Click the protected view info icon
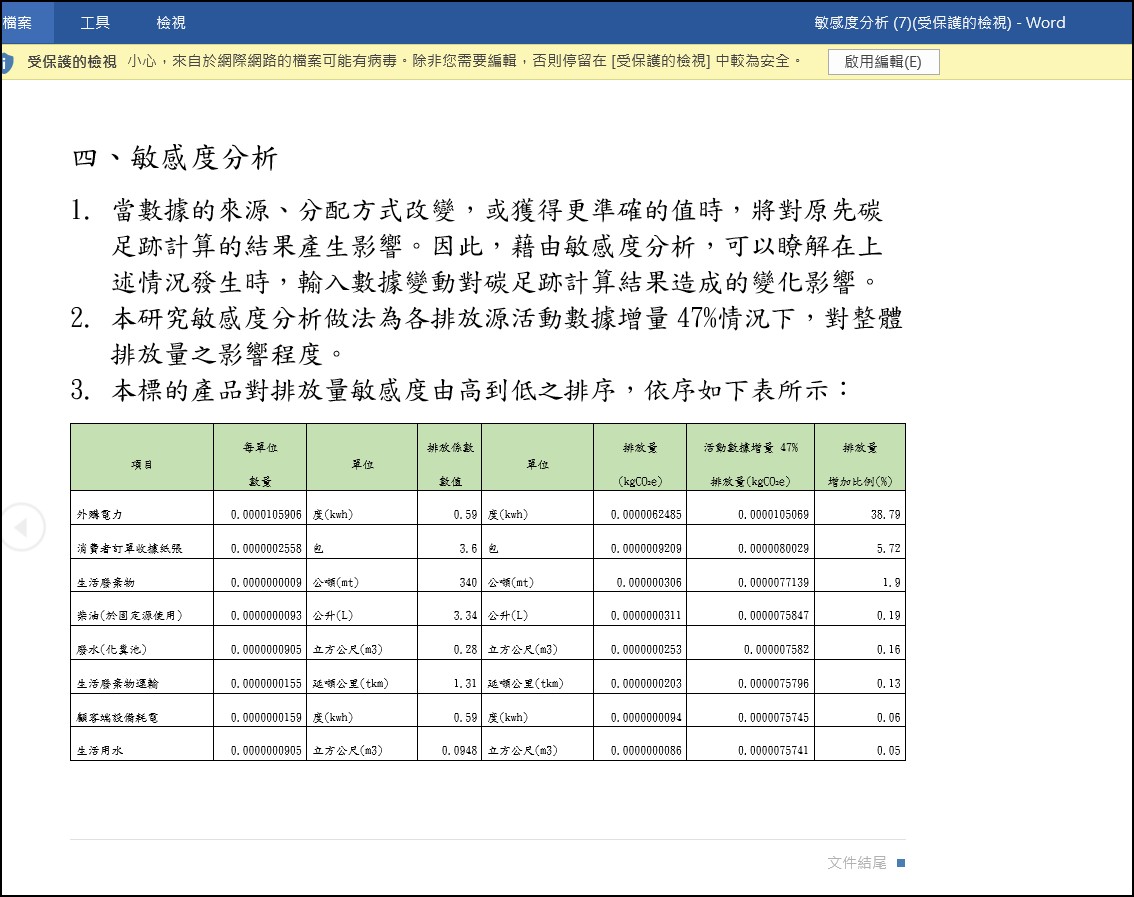 6,62
